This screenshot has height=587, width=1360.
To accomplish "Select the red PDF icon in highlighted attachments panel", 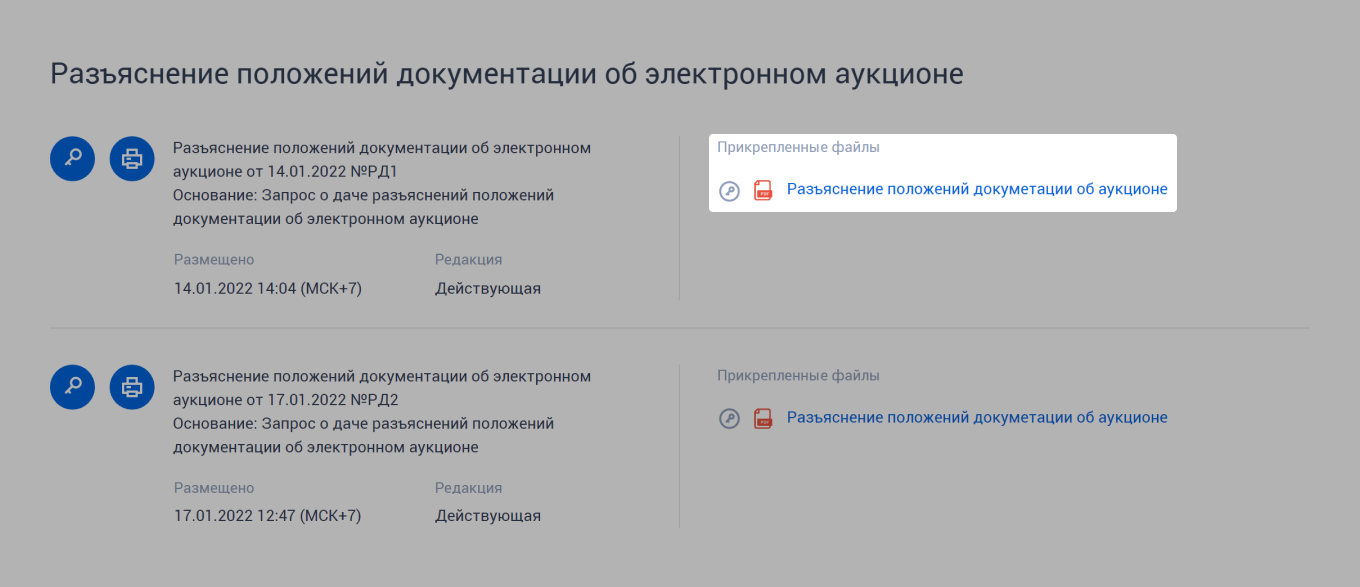I will pos(762,189).
